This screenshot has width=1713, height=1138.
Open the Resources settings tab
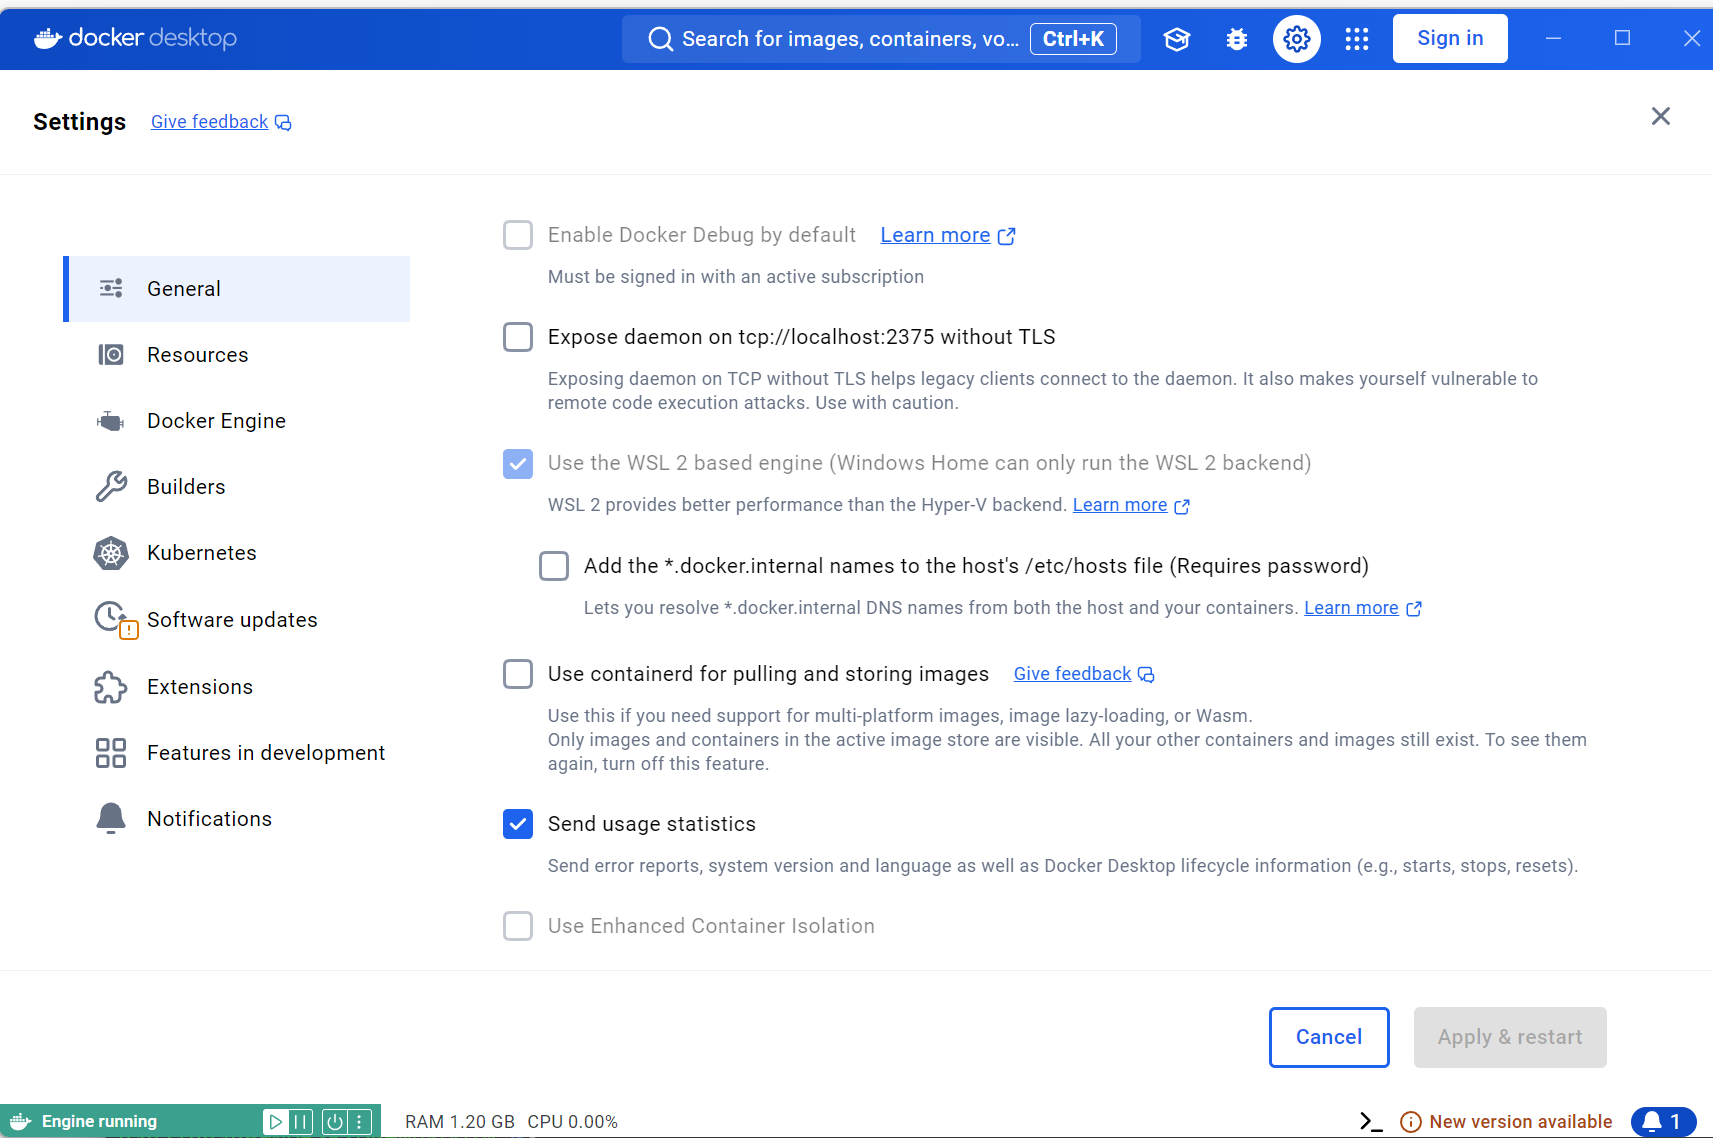pos(237,355)
